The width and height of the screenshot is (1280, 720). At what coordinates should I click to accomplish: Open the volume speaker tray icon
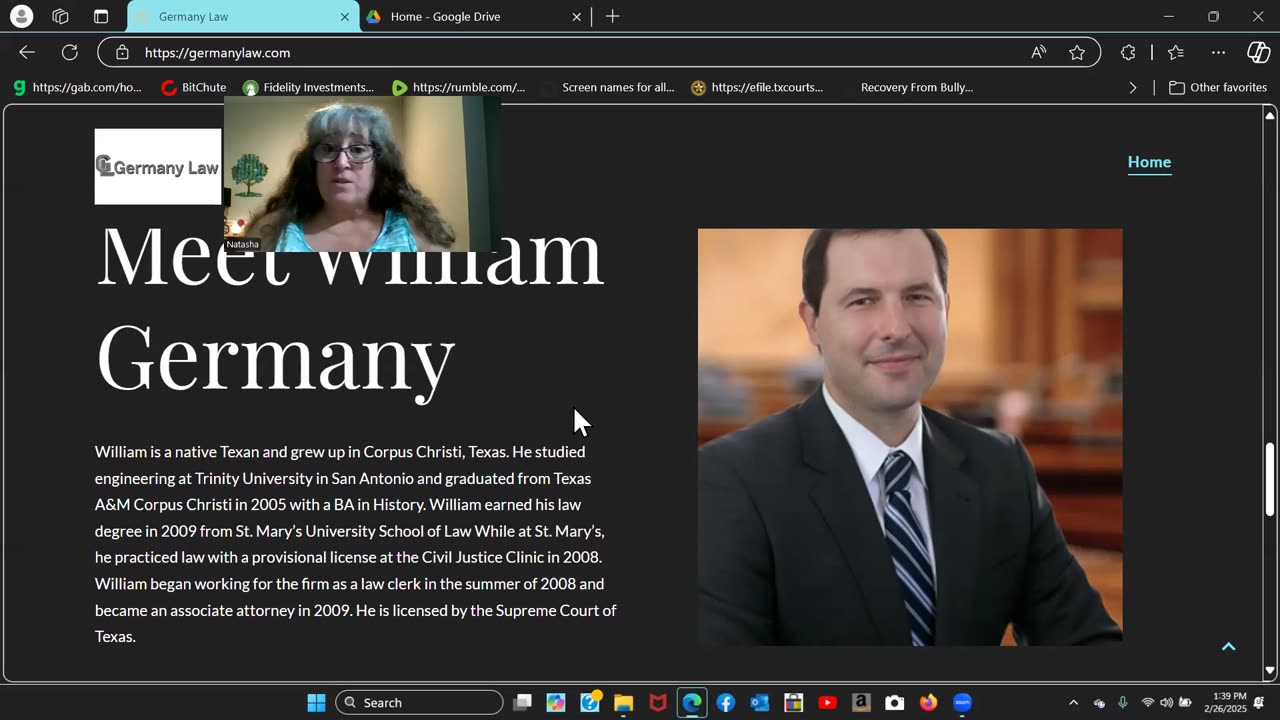1166,702
